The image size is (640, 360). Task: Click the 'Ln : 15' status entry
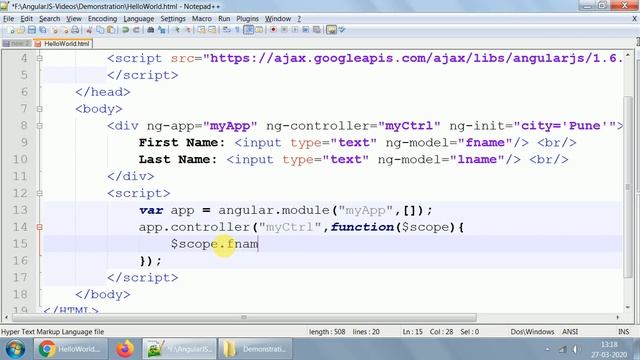(413, 332)
